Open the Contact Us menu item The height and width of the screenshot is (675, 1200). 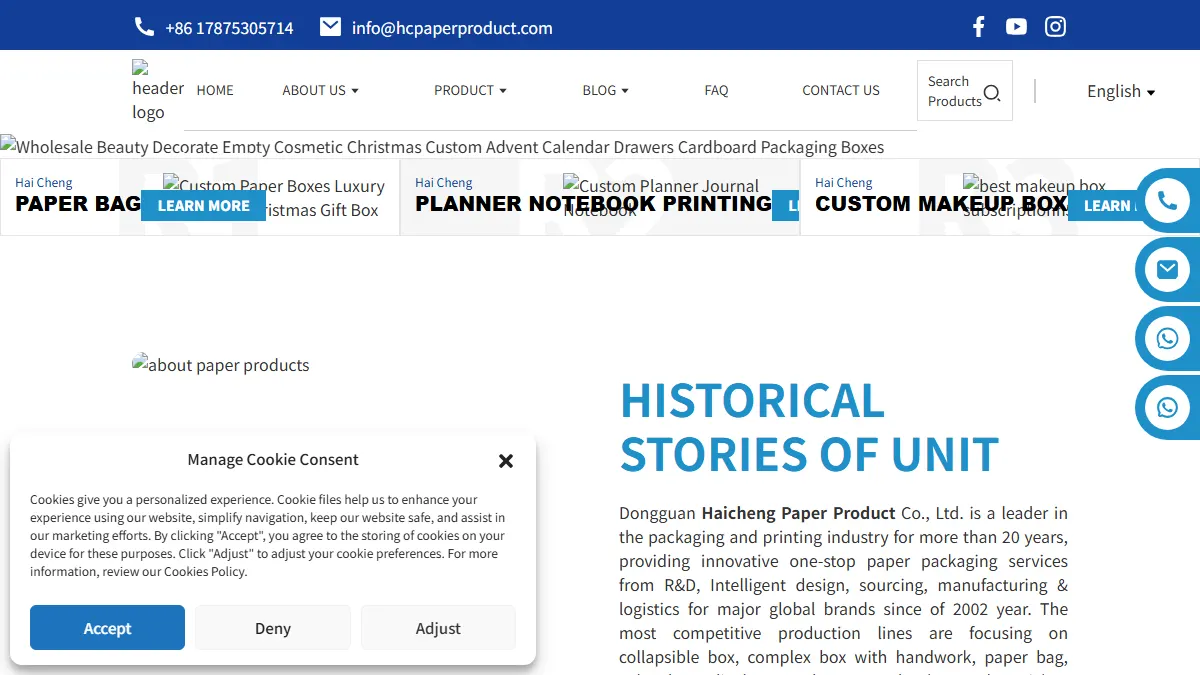(841, 90)
